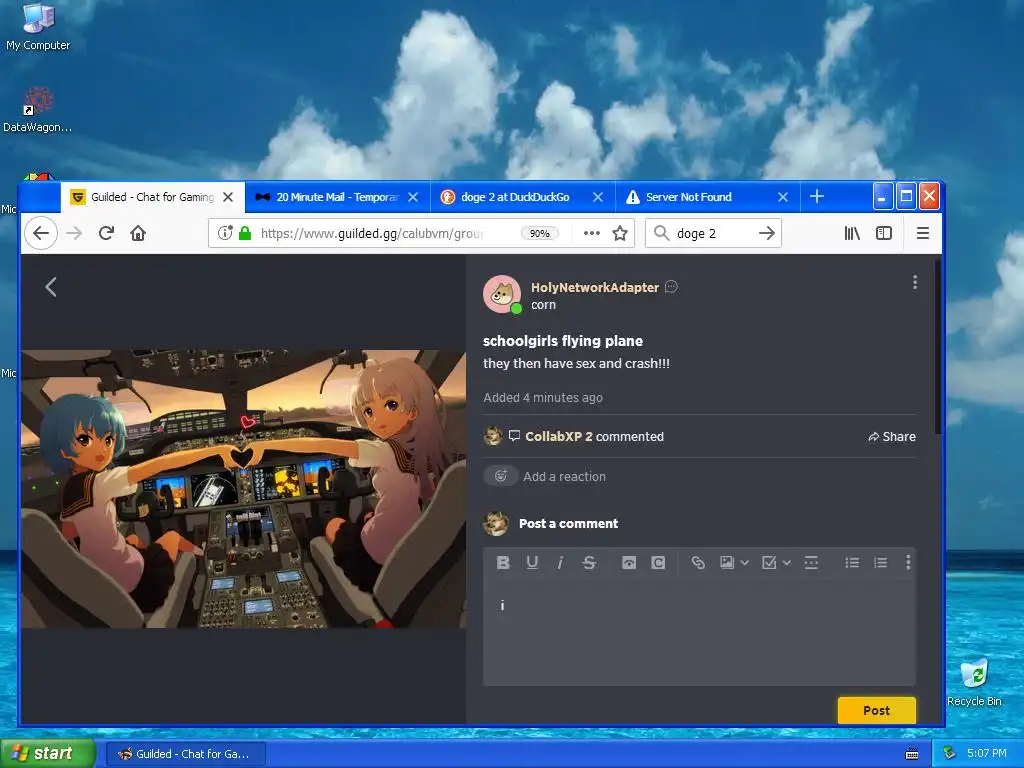Toggle underline formatting in comment editor

532,562
